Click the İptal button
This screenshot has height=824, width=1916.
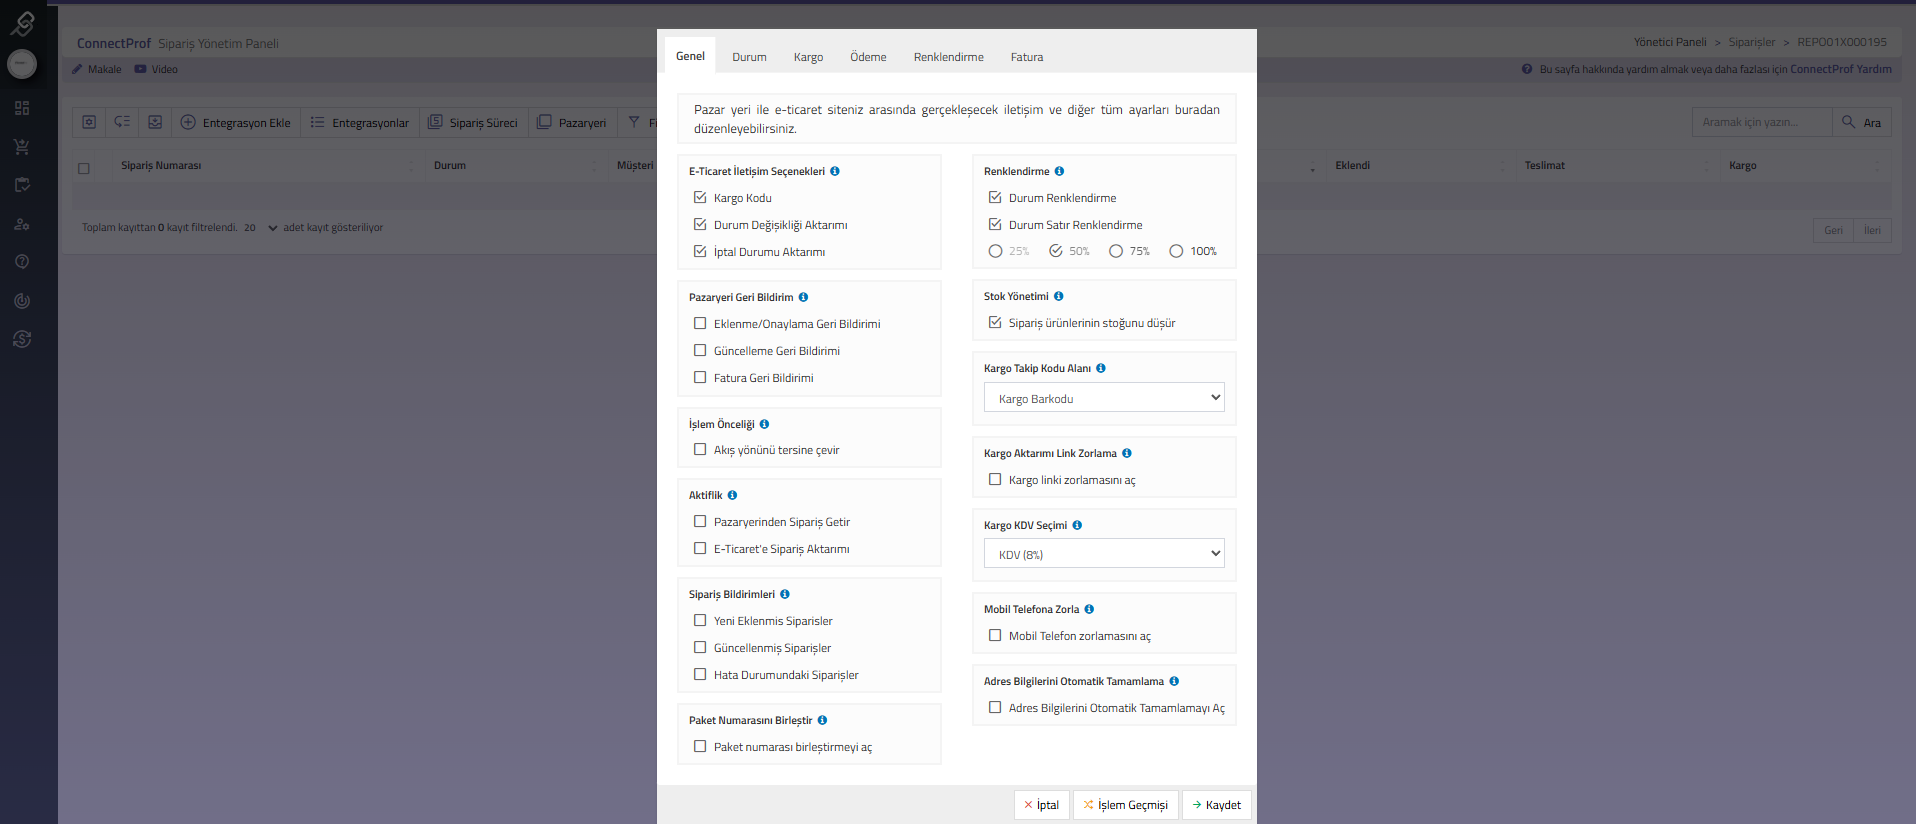point(1041,805)
